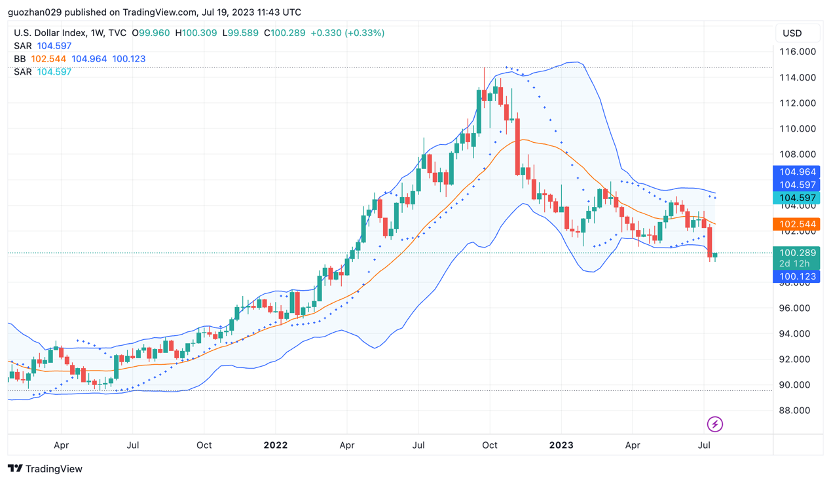Click the published-on TradingView.com header text
This screenshot has width=832, height=482.
[x=154, y=12]
